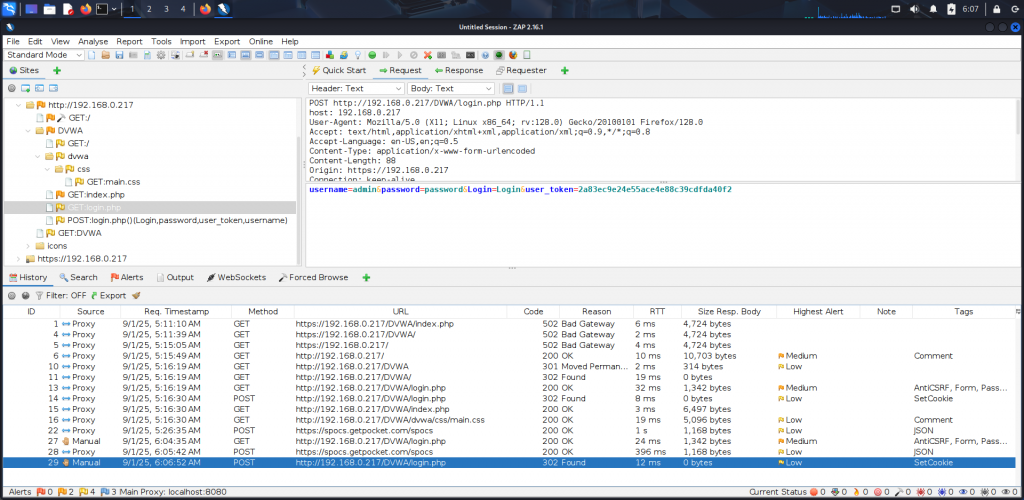Add a new Sites panel tab with green plus
The width and height of the screenshot is (1024, 500).
(57, 71)
